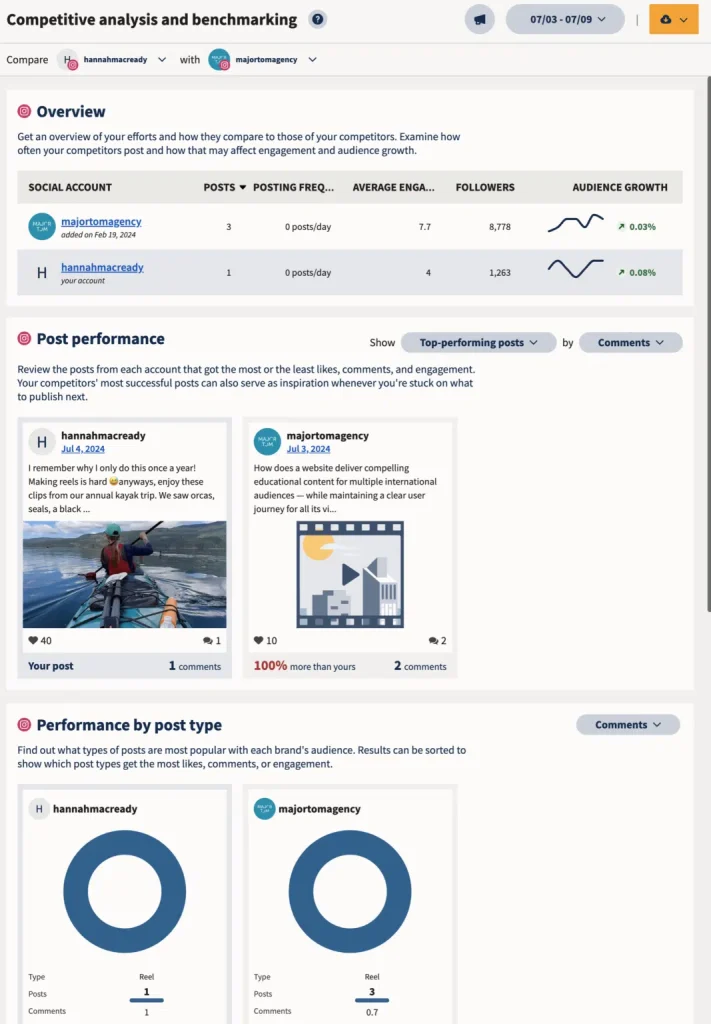Viewport: 711px width, 1024px height.
Task: Click the majortomagency avatar in Overview table
Action: click(x=42, y=227)
